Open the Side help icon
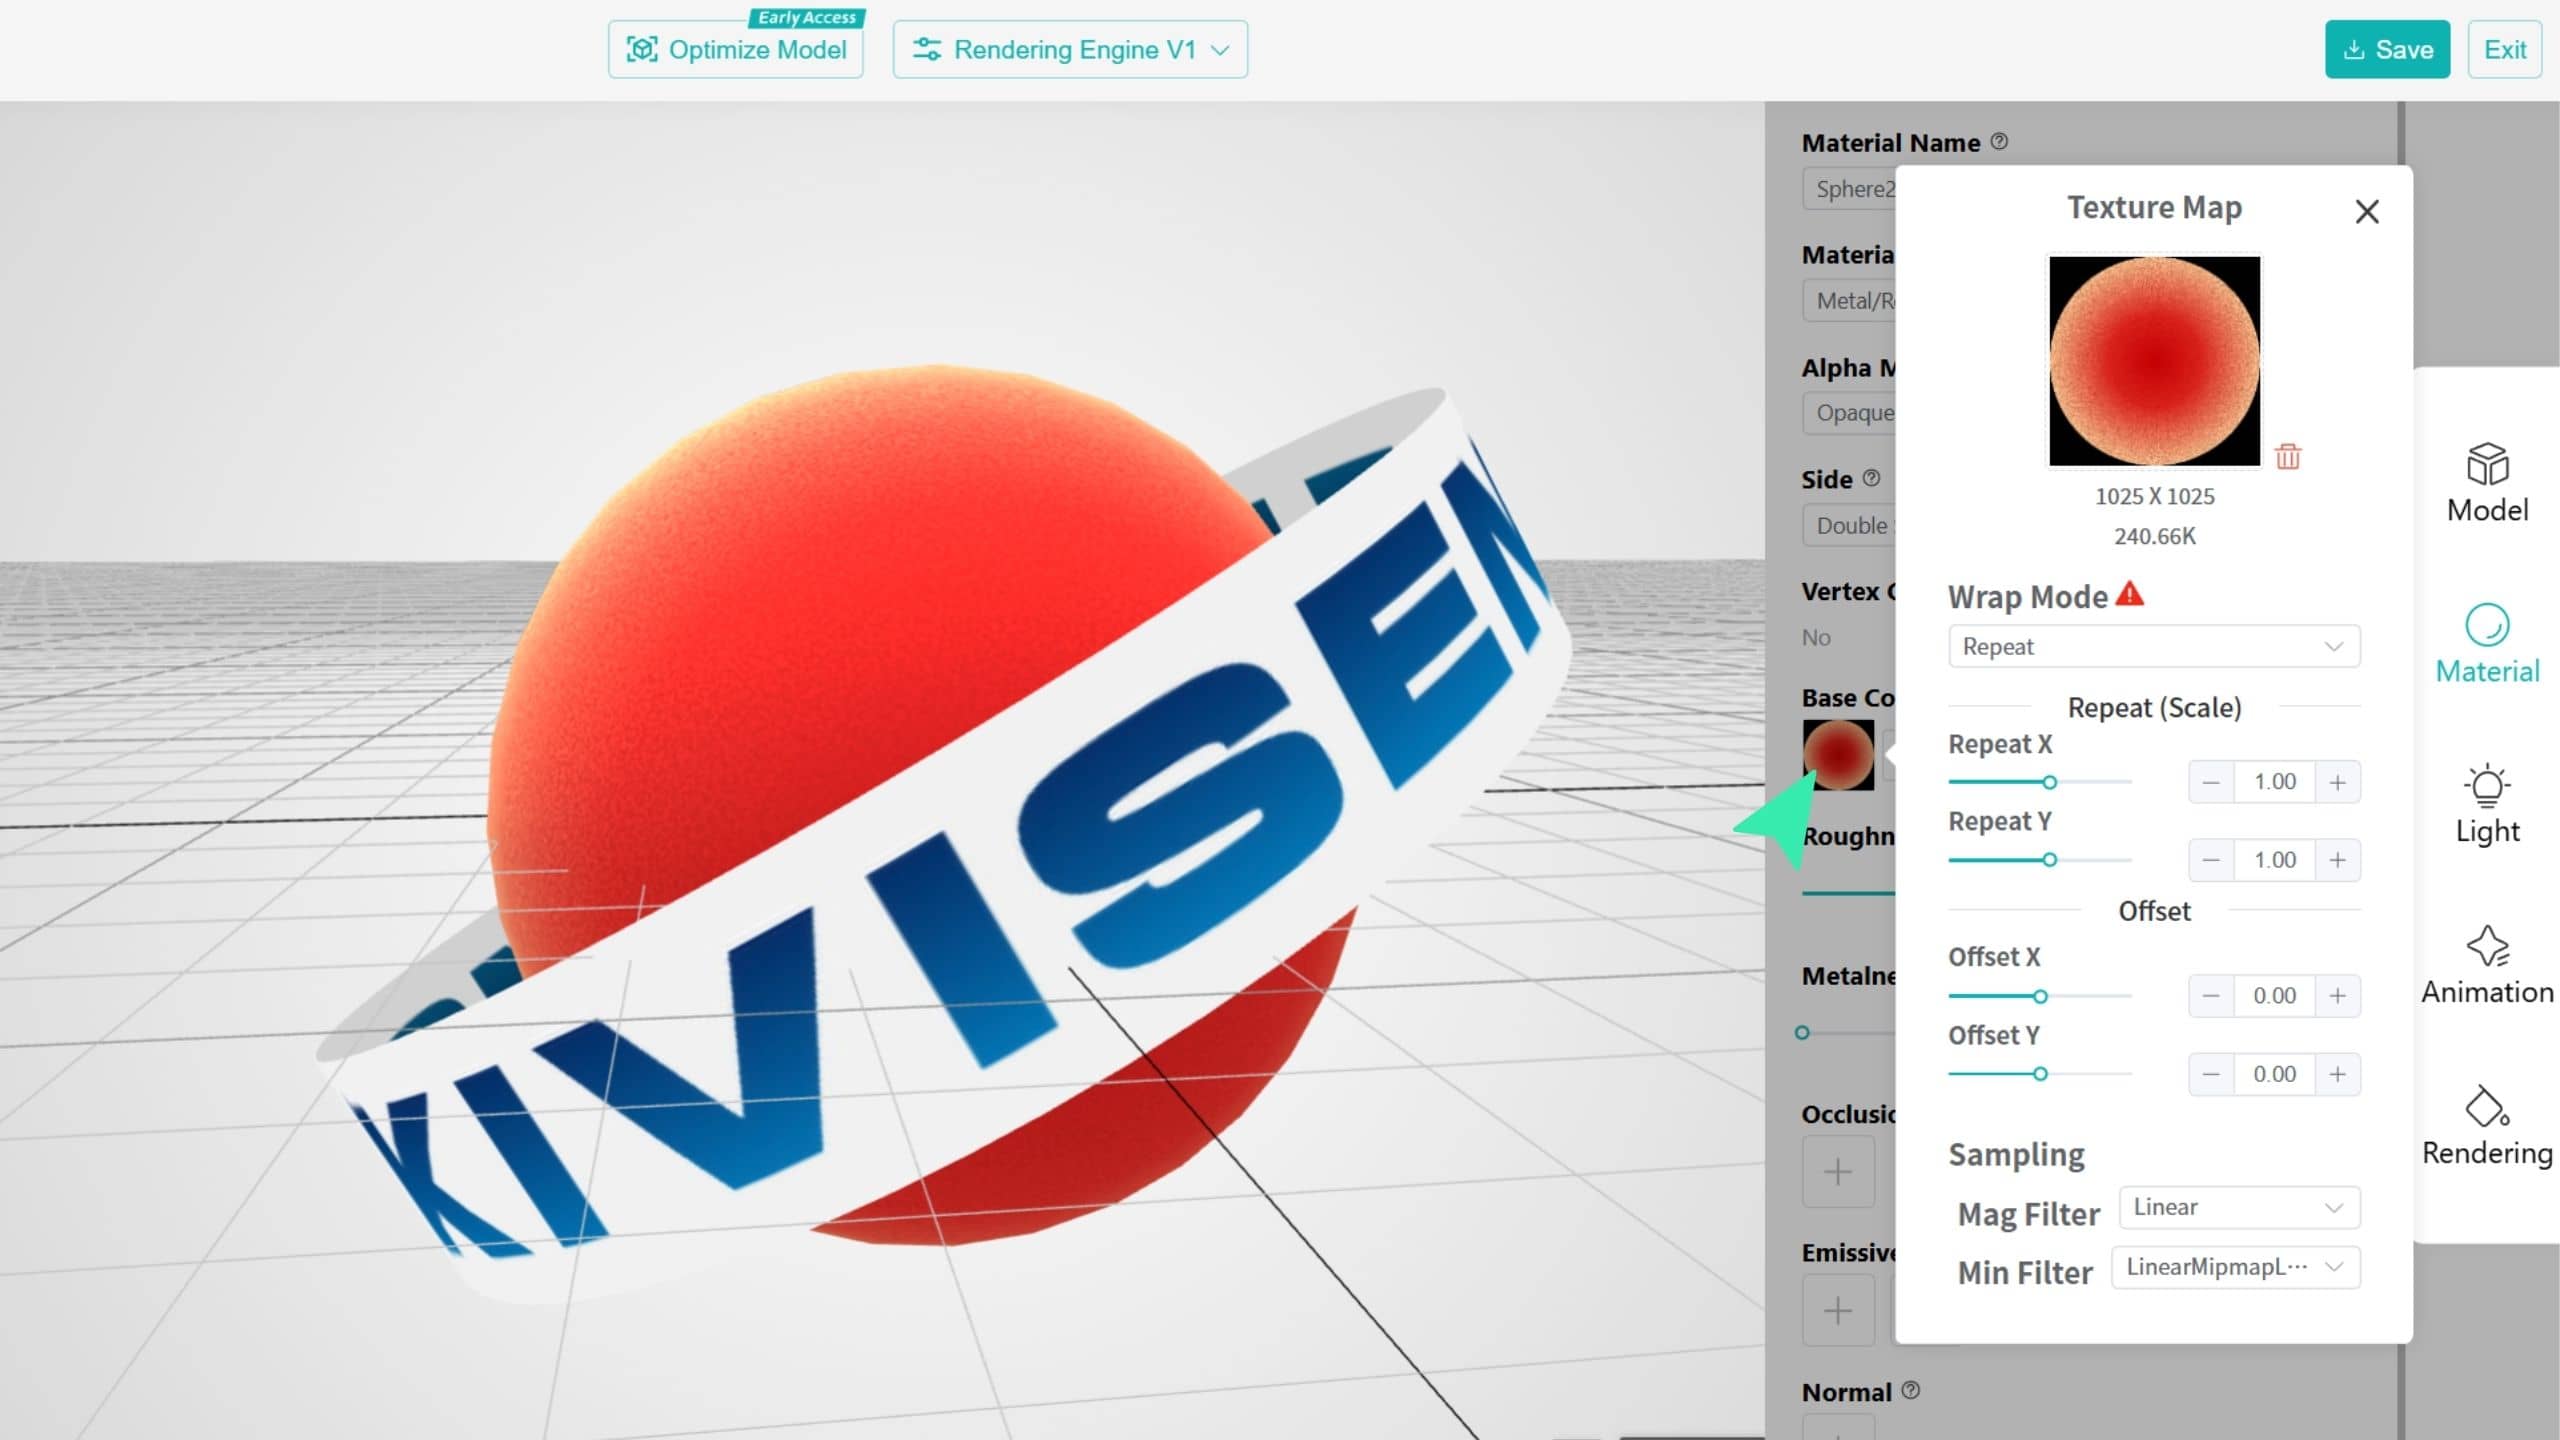 (x=1871, y=478)
